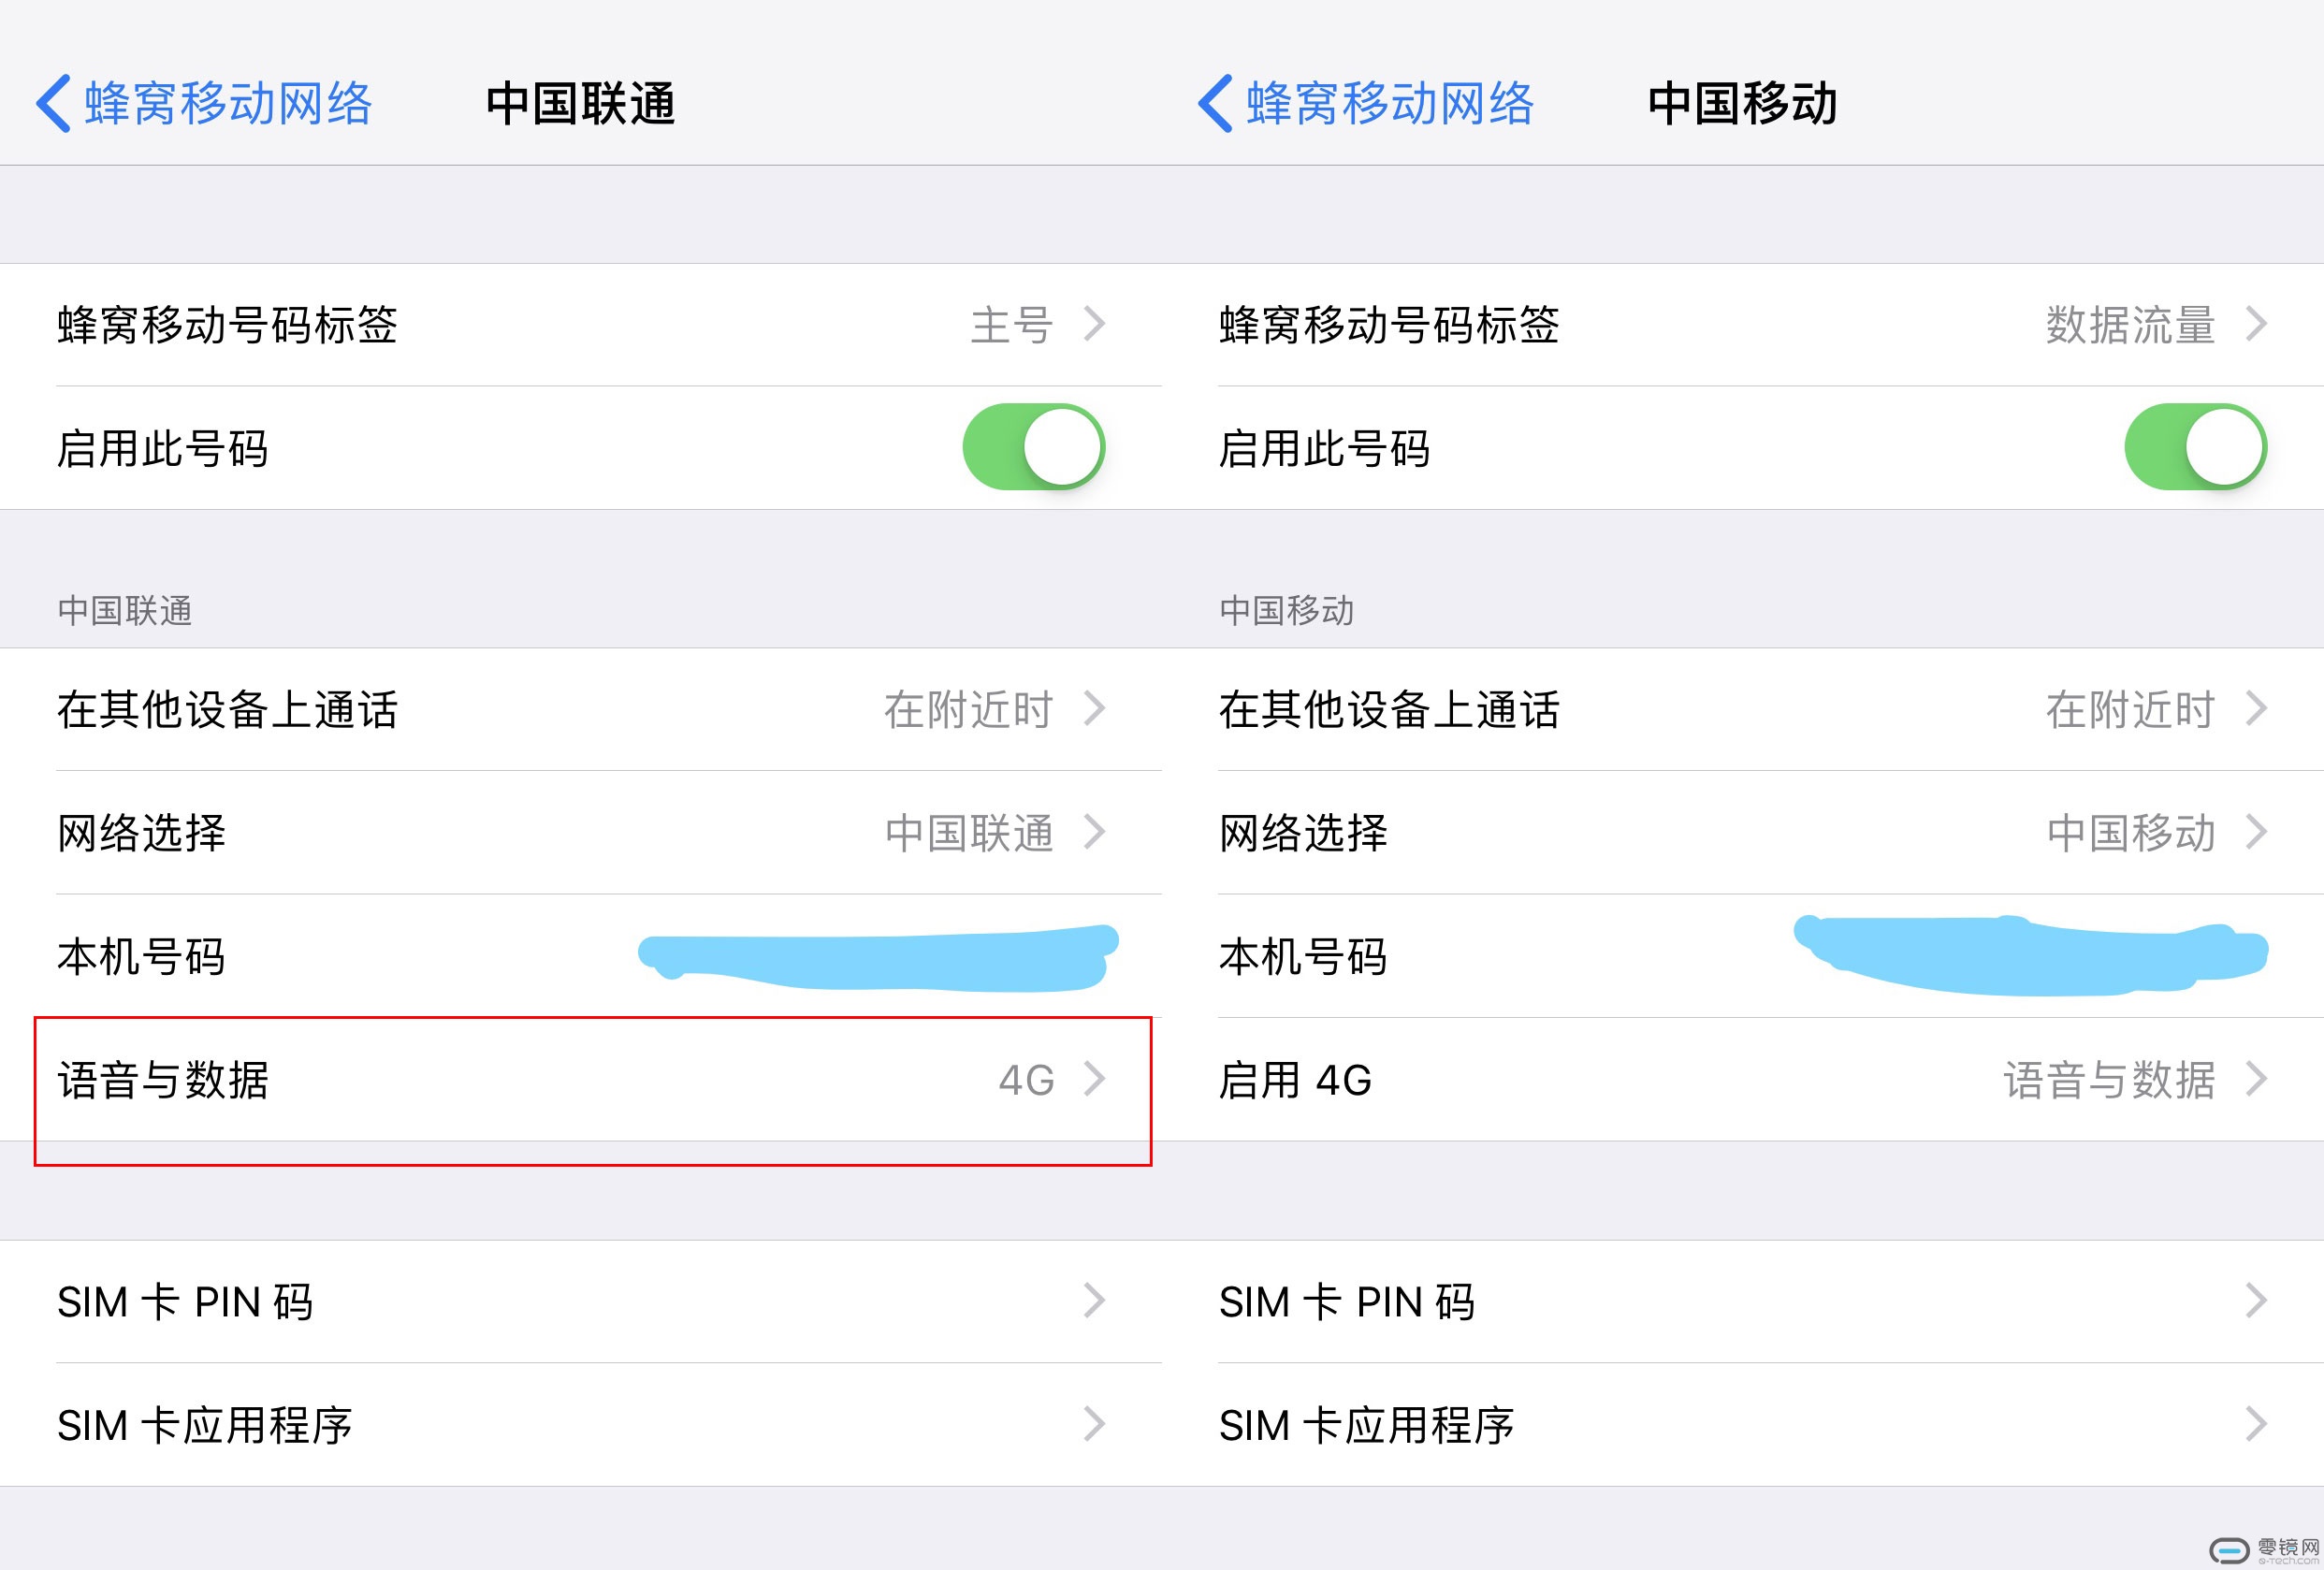Viewport: 2324px width, 1570px height.
Task: Open Mobile 在其他设备上通话 setting
Action: pos(1742,709)
